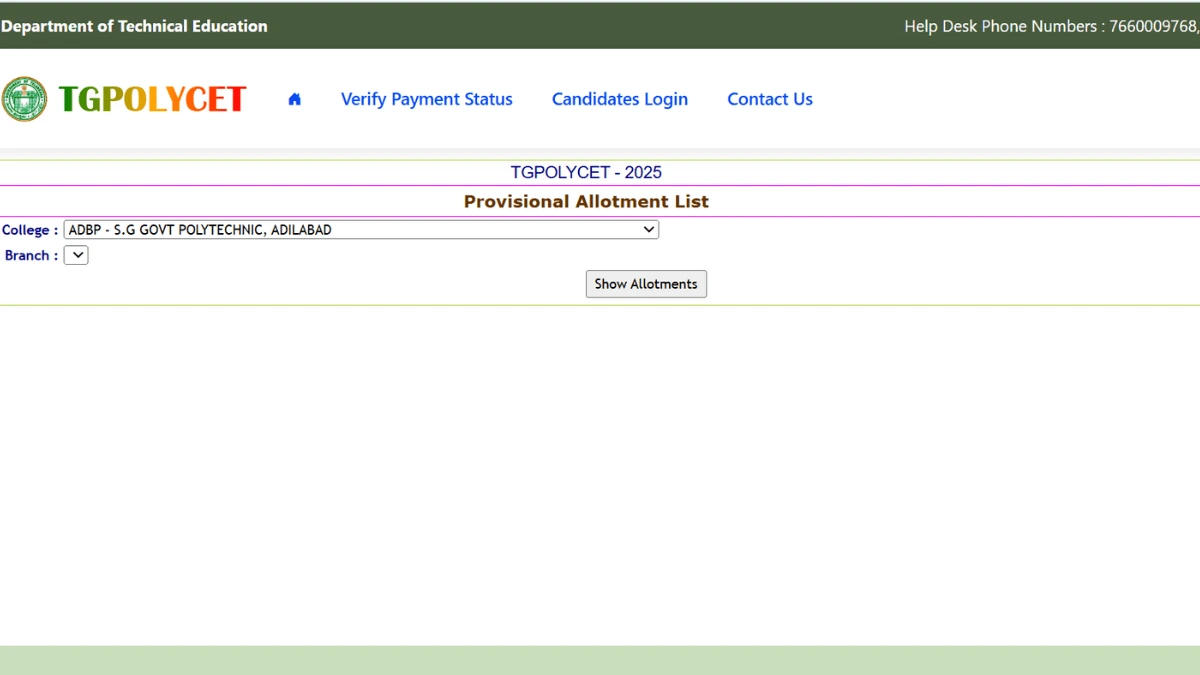Click the Help Desk Phone Numbers text

[1052, 26]
